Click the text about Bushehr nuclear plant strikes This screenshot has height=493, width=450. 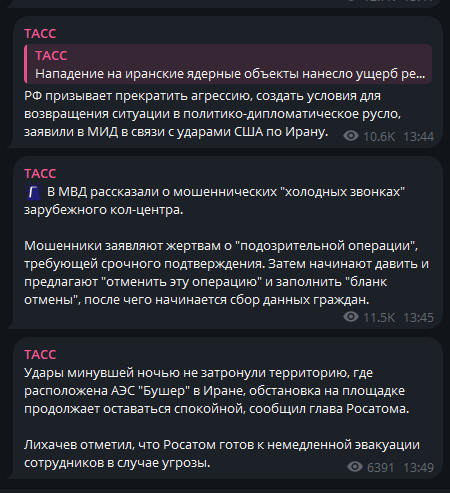[217, 391]
